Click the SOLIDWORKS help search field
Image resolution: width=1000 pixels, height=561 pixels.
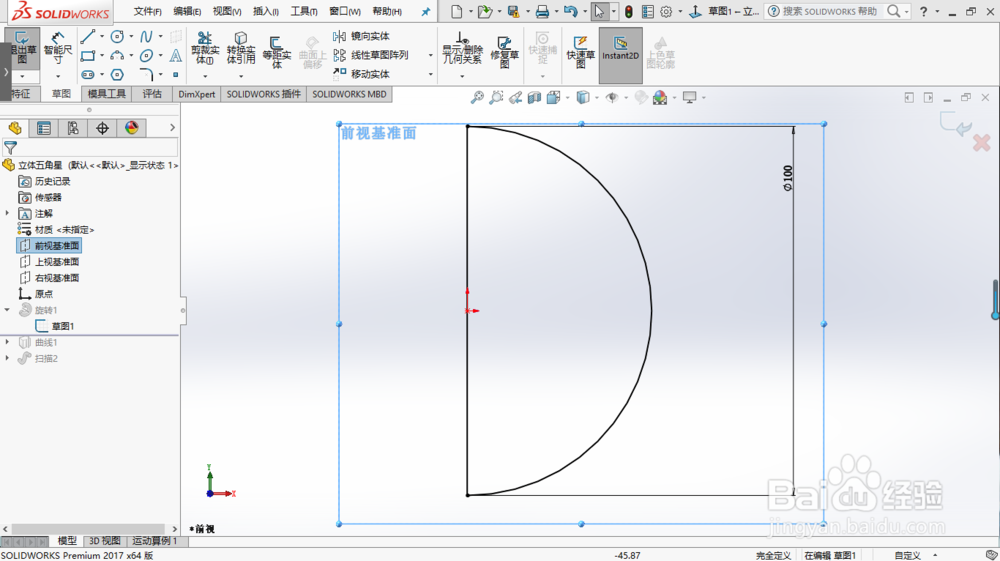[x=828, y=11]
